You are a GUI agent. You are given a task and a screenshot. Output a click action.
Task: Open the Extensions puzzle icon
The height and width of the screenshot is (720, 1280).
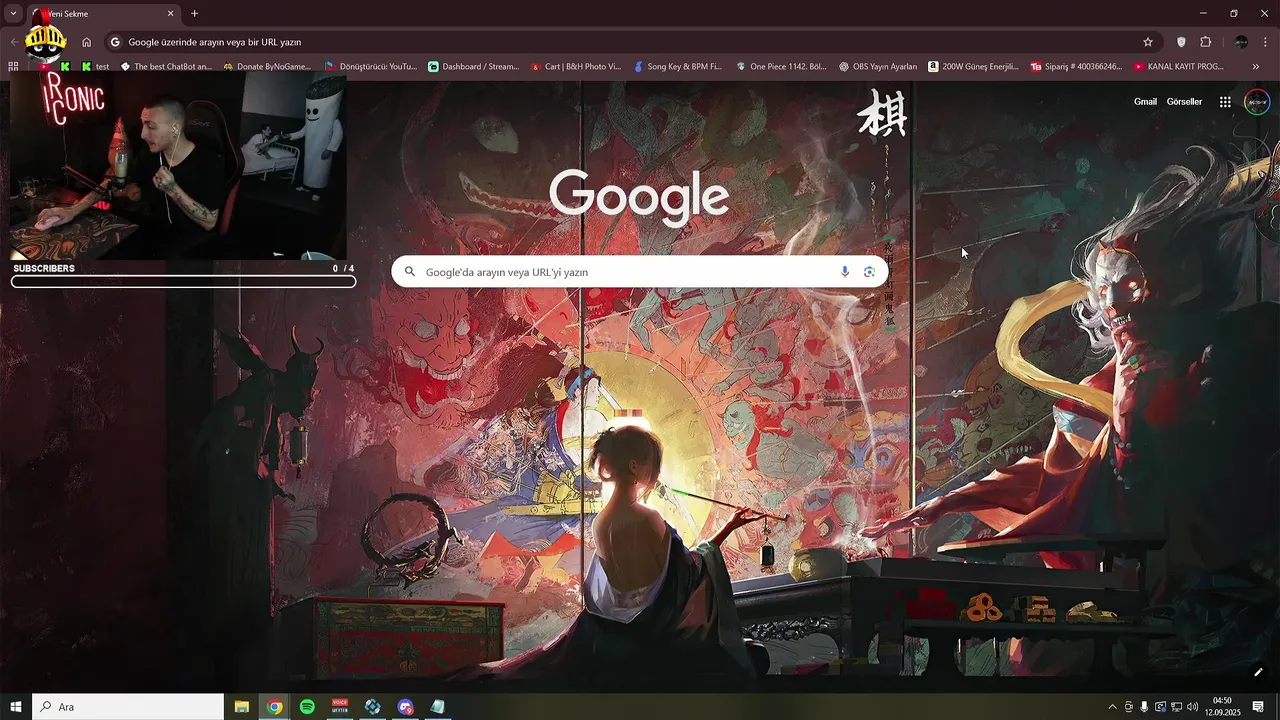tap(1205, 42)
